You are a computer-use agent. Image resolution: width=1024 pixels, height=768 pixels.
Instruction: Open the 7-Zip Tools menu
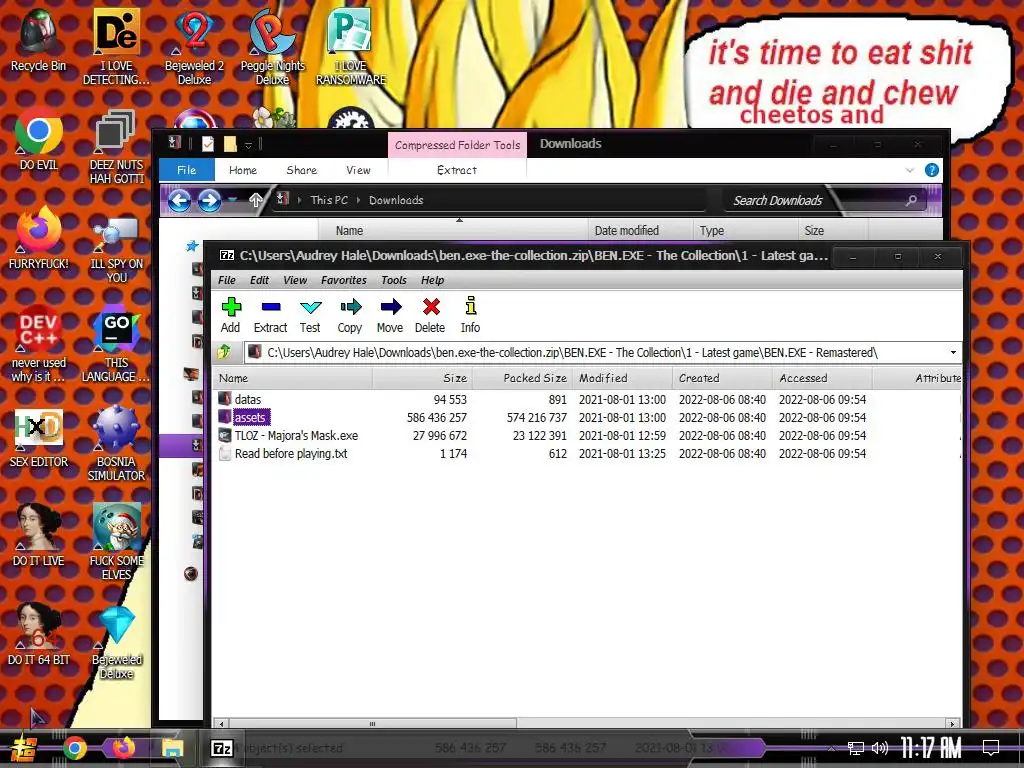tap(394, 280)
